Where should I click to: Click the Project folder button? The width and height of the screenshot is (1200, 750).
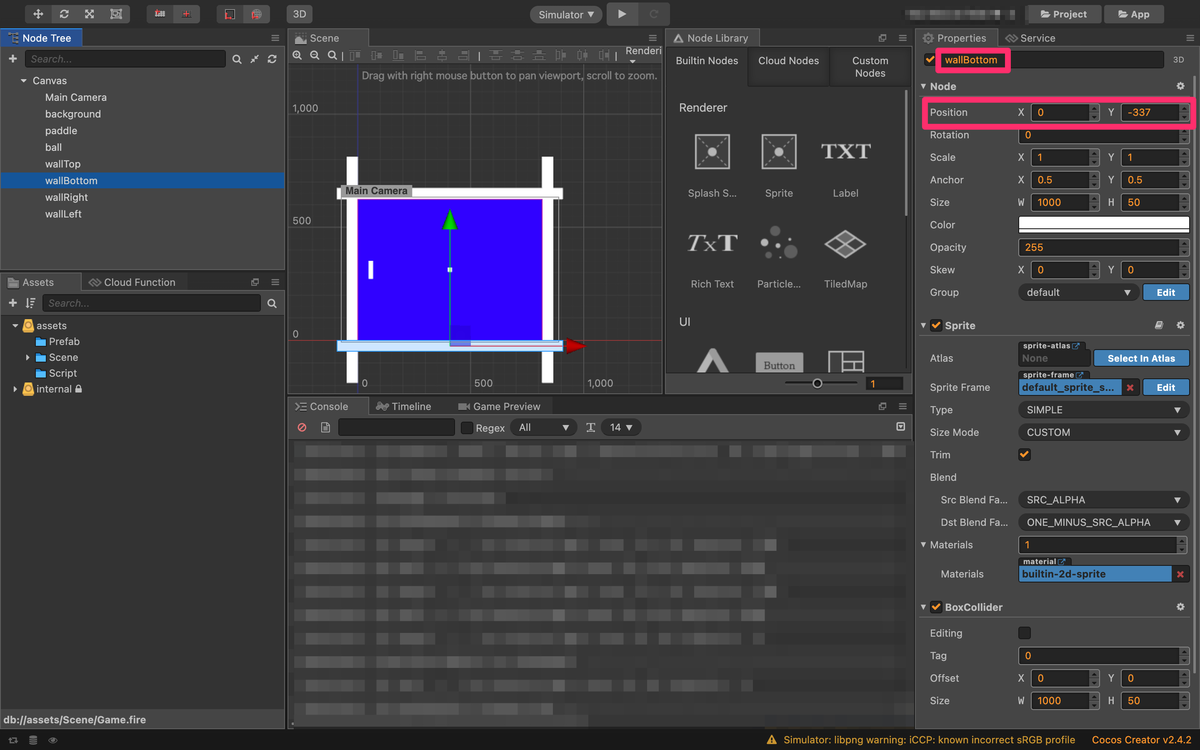[x=1064, y=14]
